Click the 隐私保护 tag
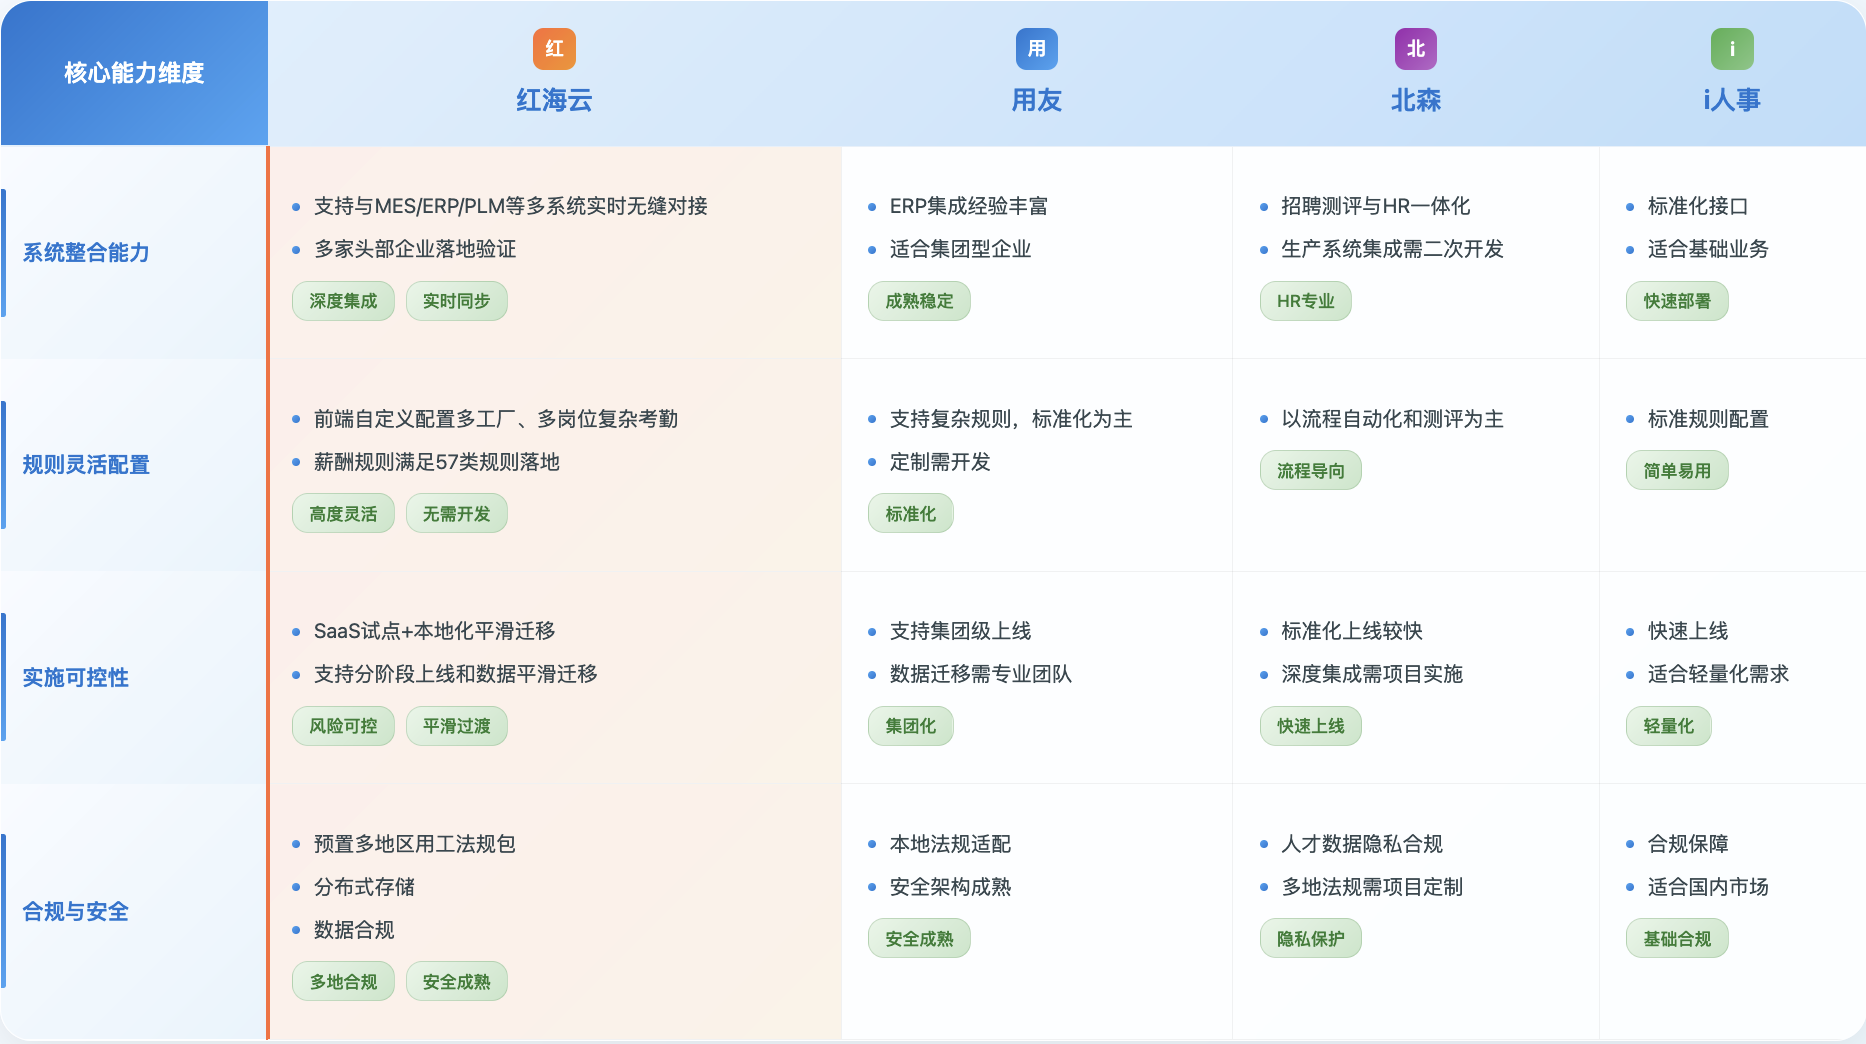 pos(1310,939)
